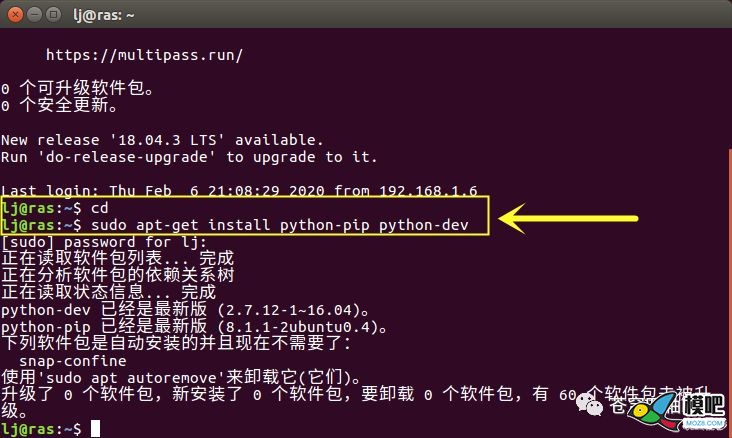Click the python-pip version 8.1.1-2ubuntu0.4 line
The width and height of the screenshot is (732, 438).
tap(194, 327)
